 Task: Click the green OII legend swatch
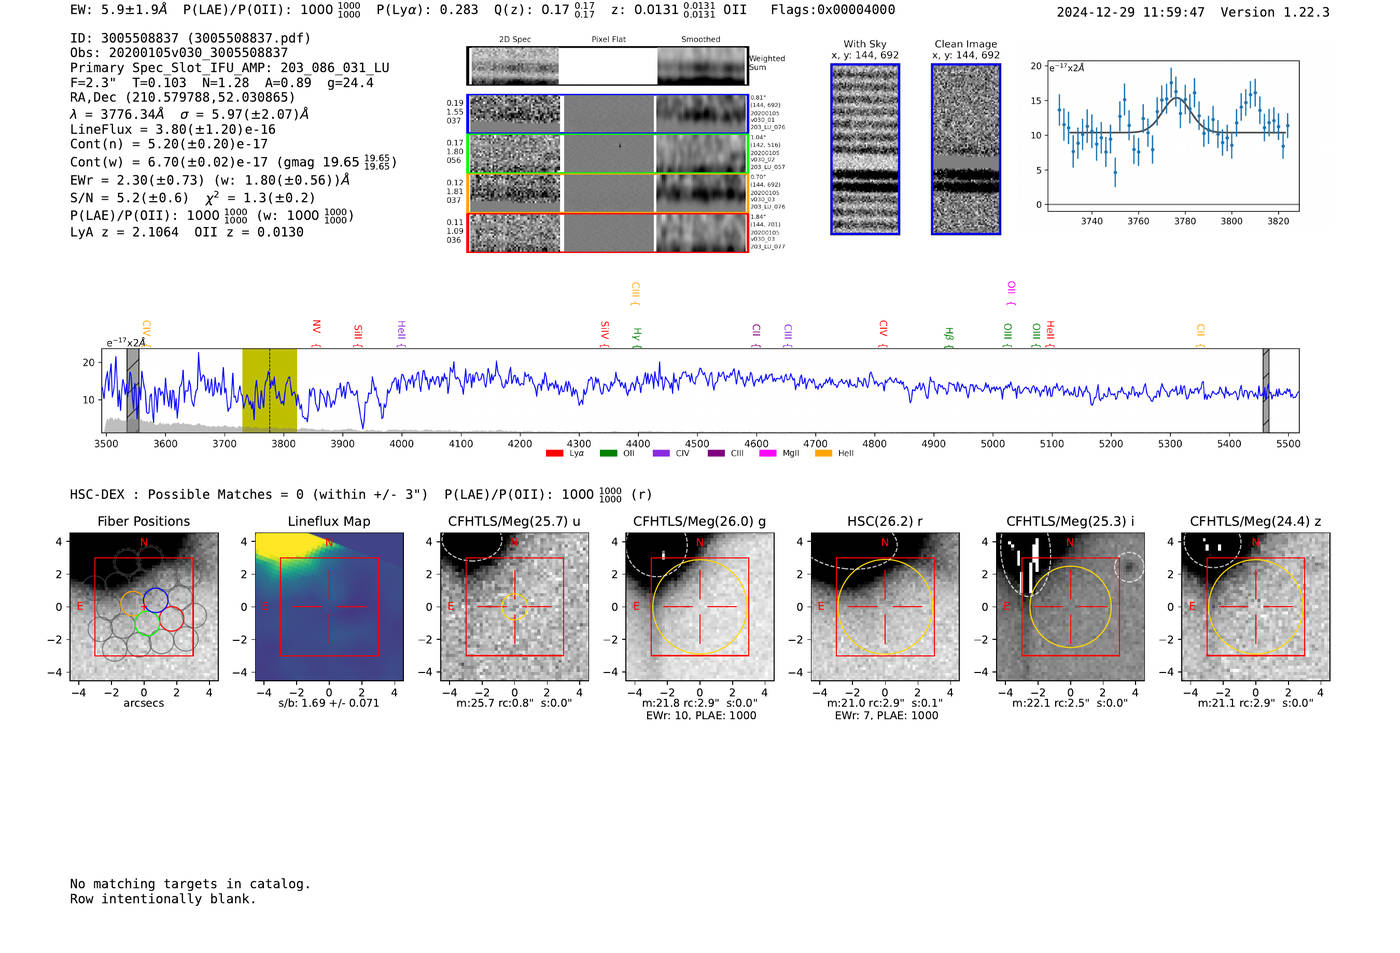coord(608,454)
